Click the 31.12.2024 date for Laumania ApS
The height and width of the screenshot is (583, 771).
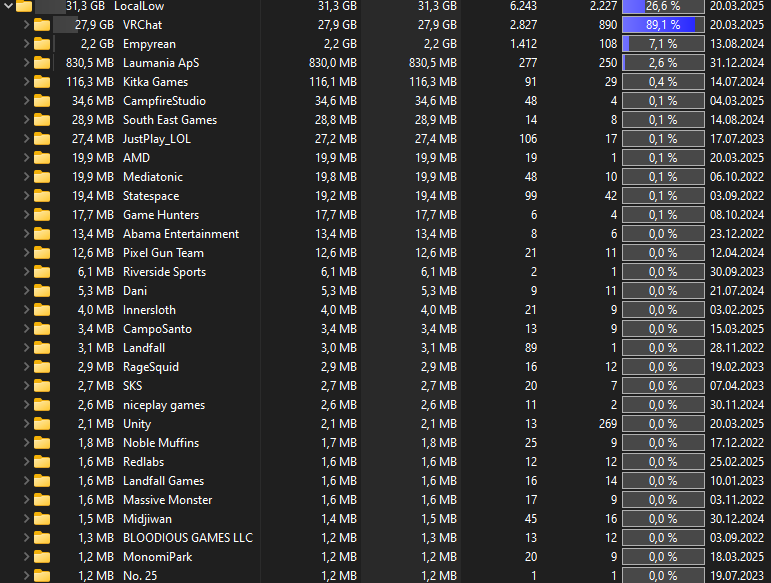[737, 63]
